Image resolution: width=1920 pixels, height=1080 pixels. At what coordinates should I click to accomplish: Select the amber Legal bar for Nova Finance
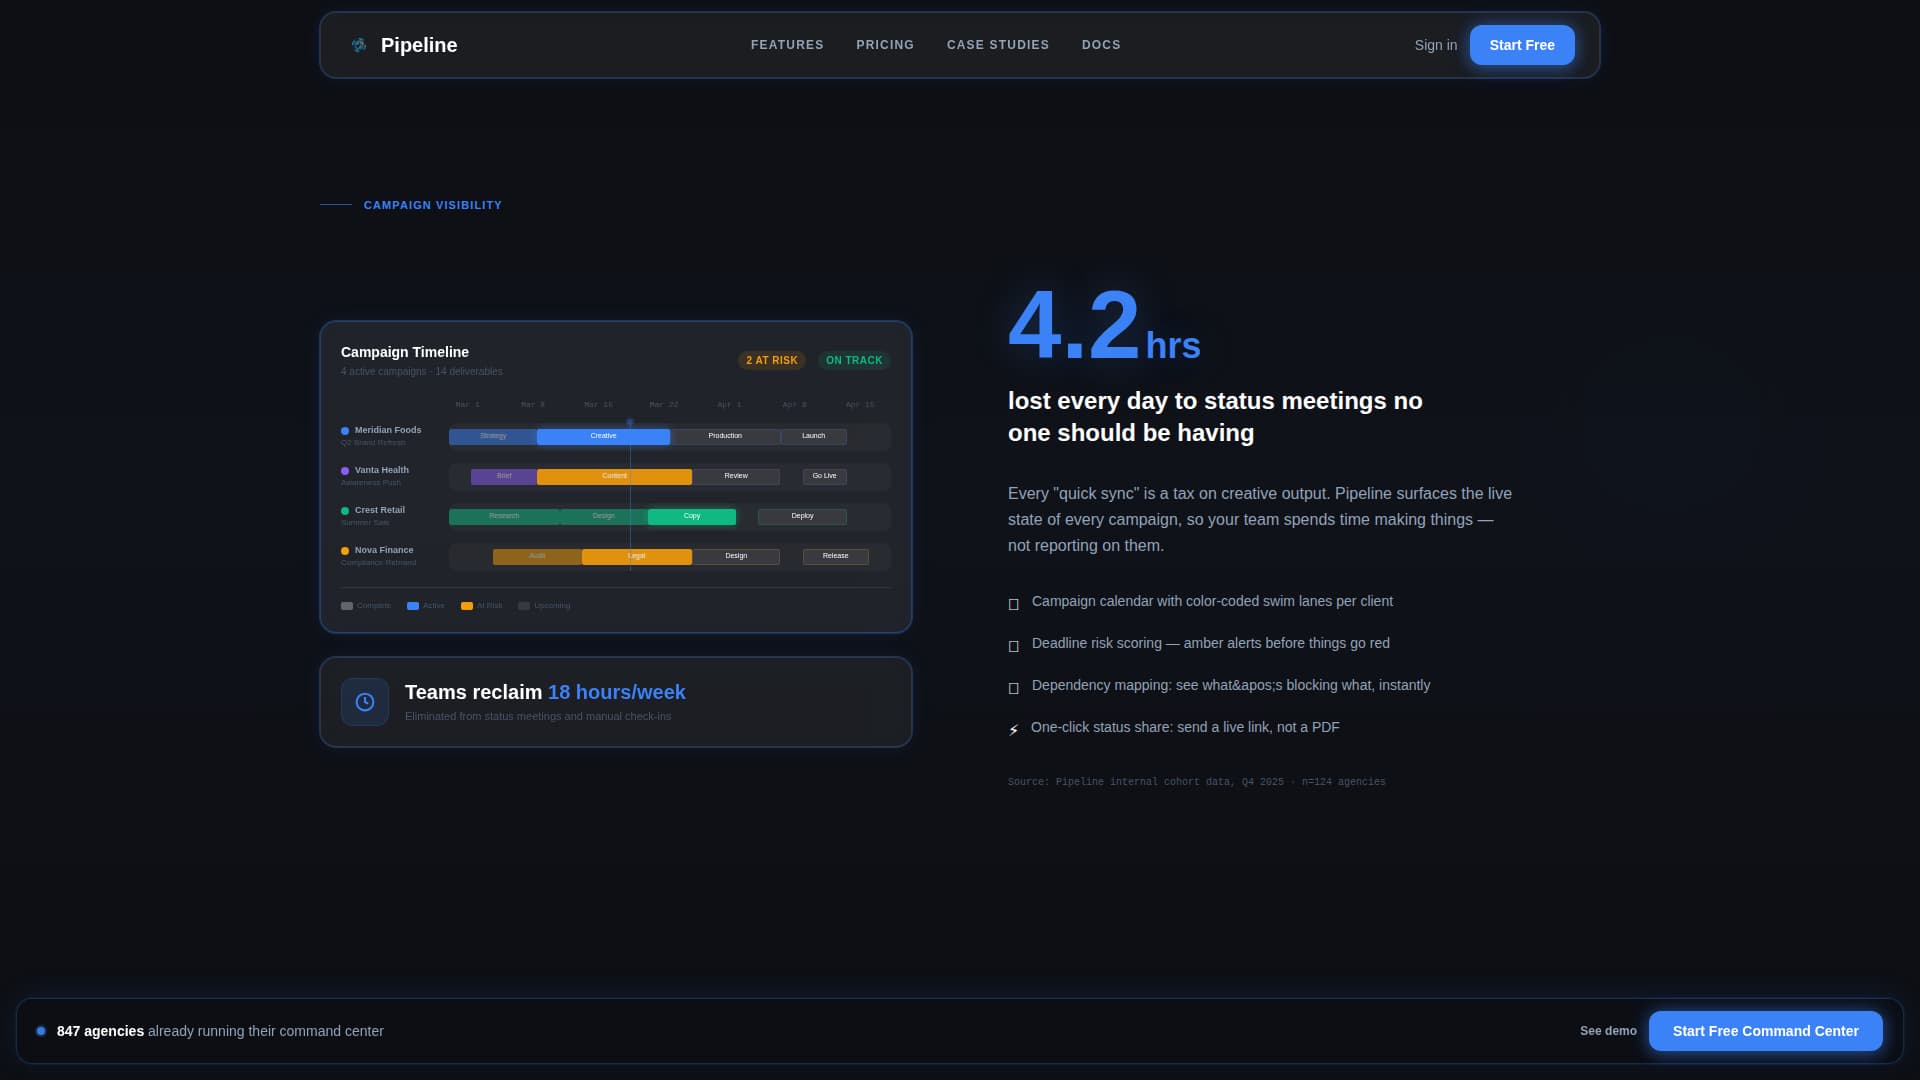point(637,556)
